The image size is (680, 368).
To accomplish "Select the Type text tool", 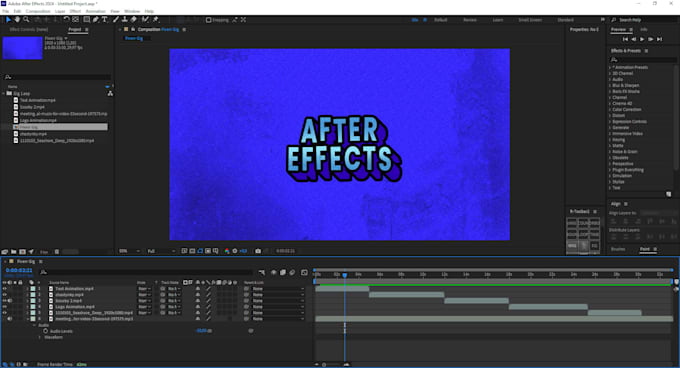I will (x=105, y=20).
